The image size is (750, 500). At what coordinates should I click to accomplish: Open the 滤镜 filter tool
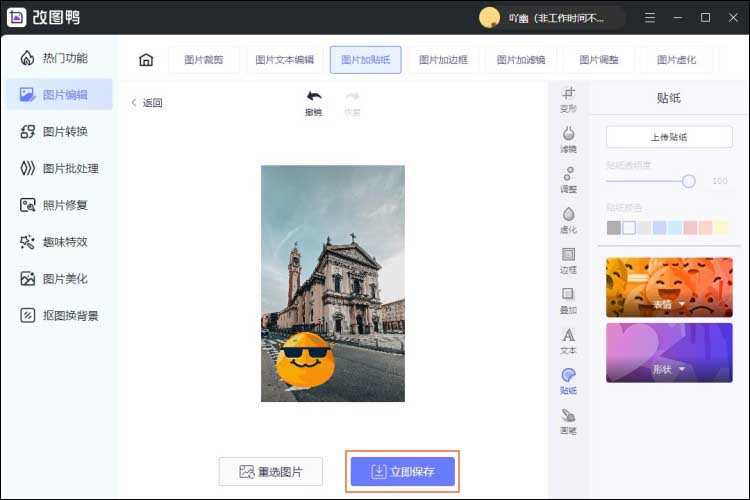click(x=568, y=139)
